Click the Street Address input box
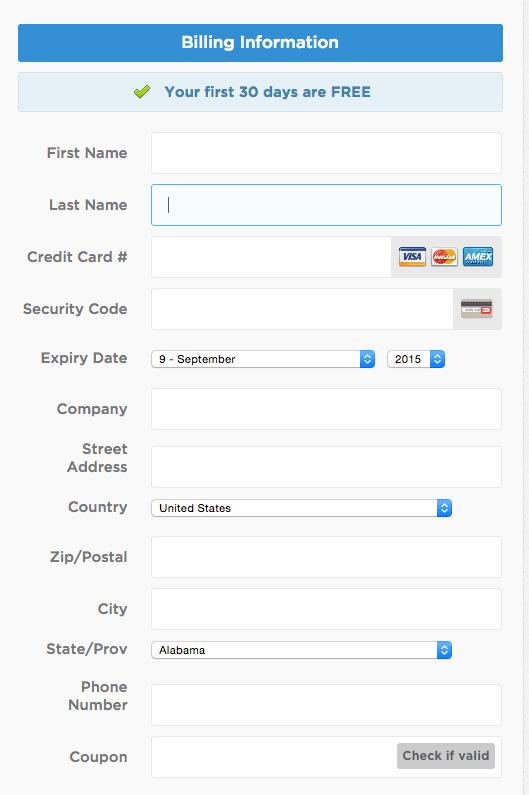The image size is (529, 795). (326, 467)
